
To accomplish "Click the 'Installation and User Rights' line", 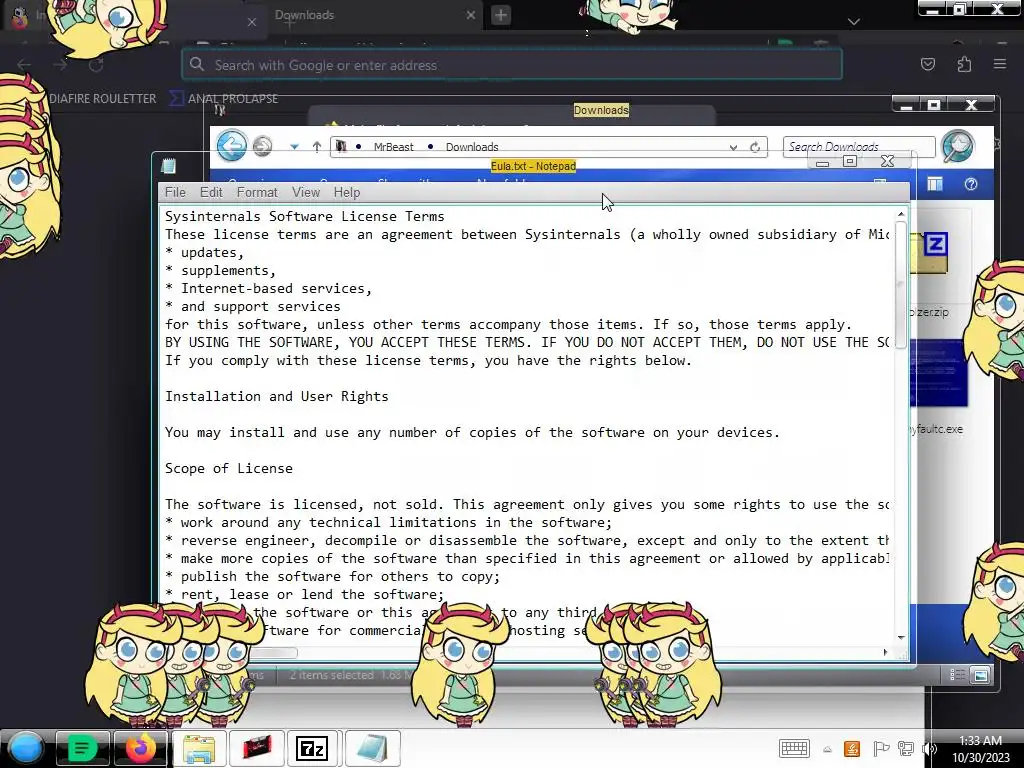I will [276, 396].
